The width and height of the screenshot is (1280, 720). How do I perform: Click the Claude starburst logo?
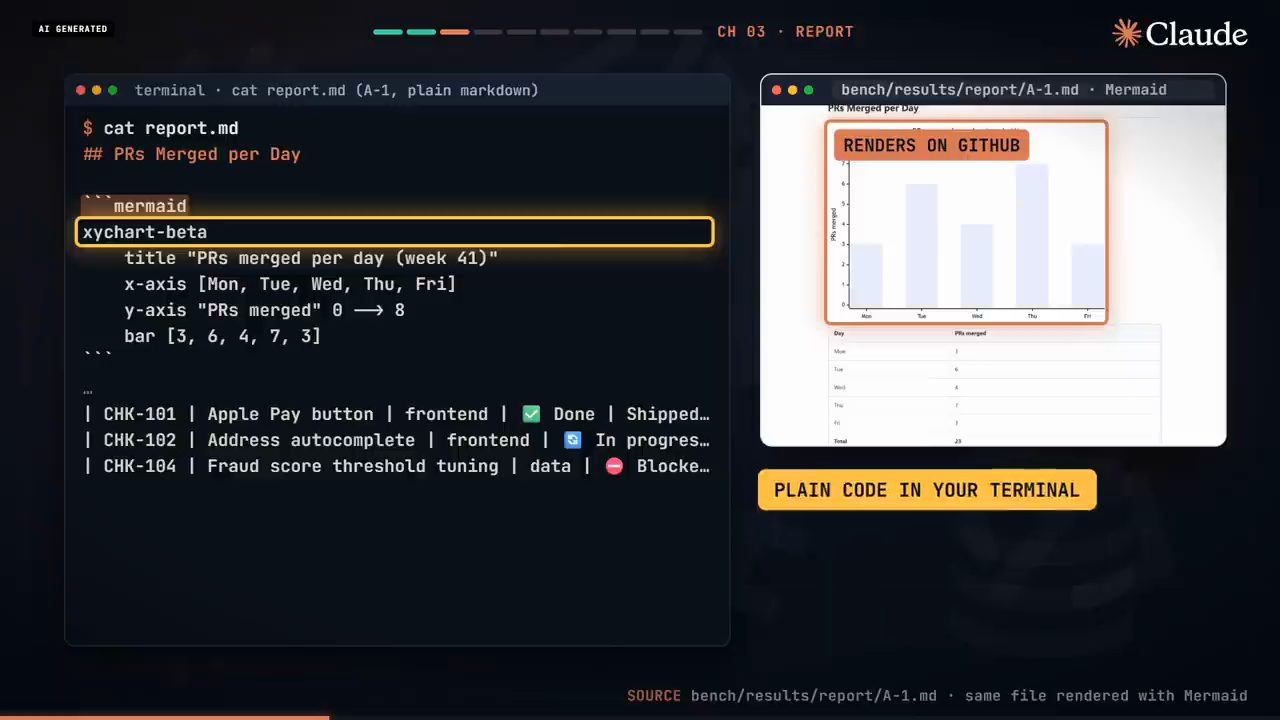coord(1127,33)
